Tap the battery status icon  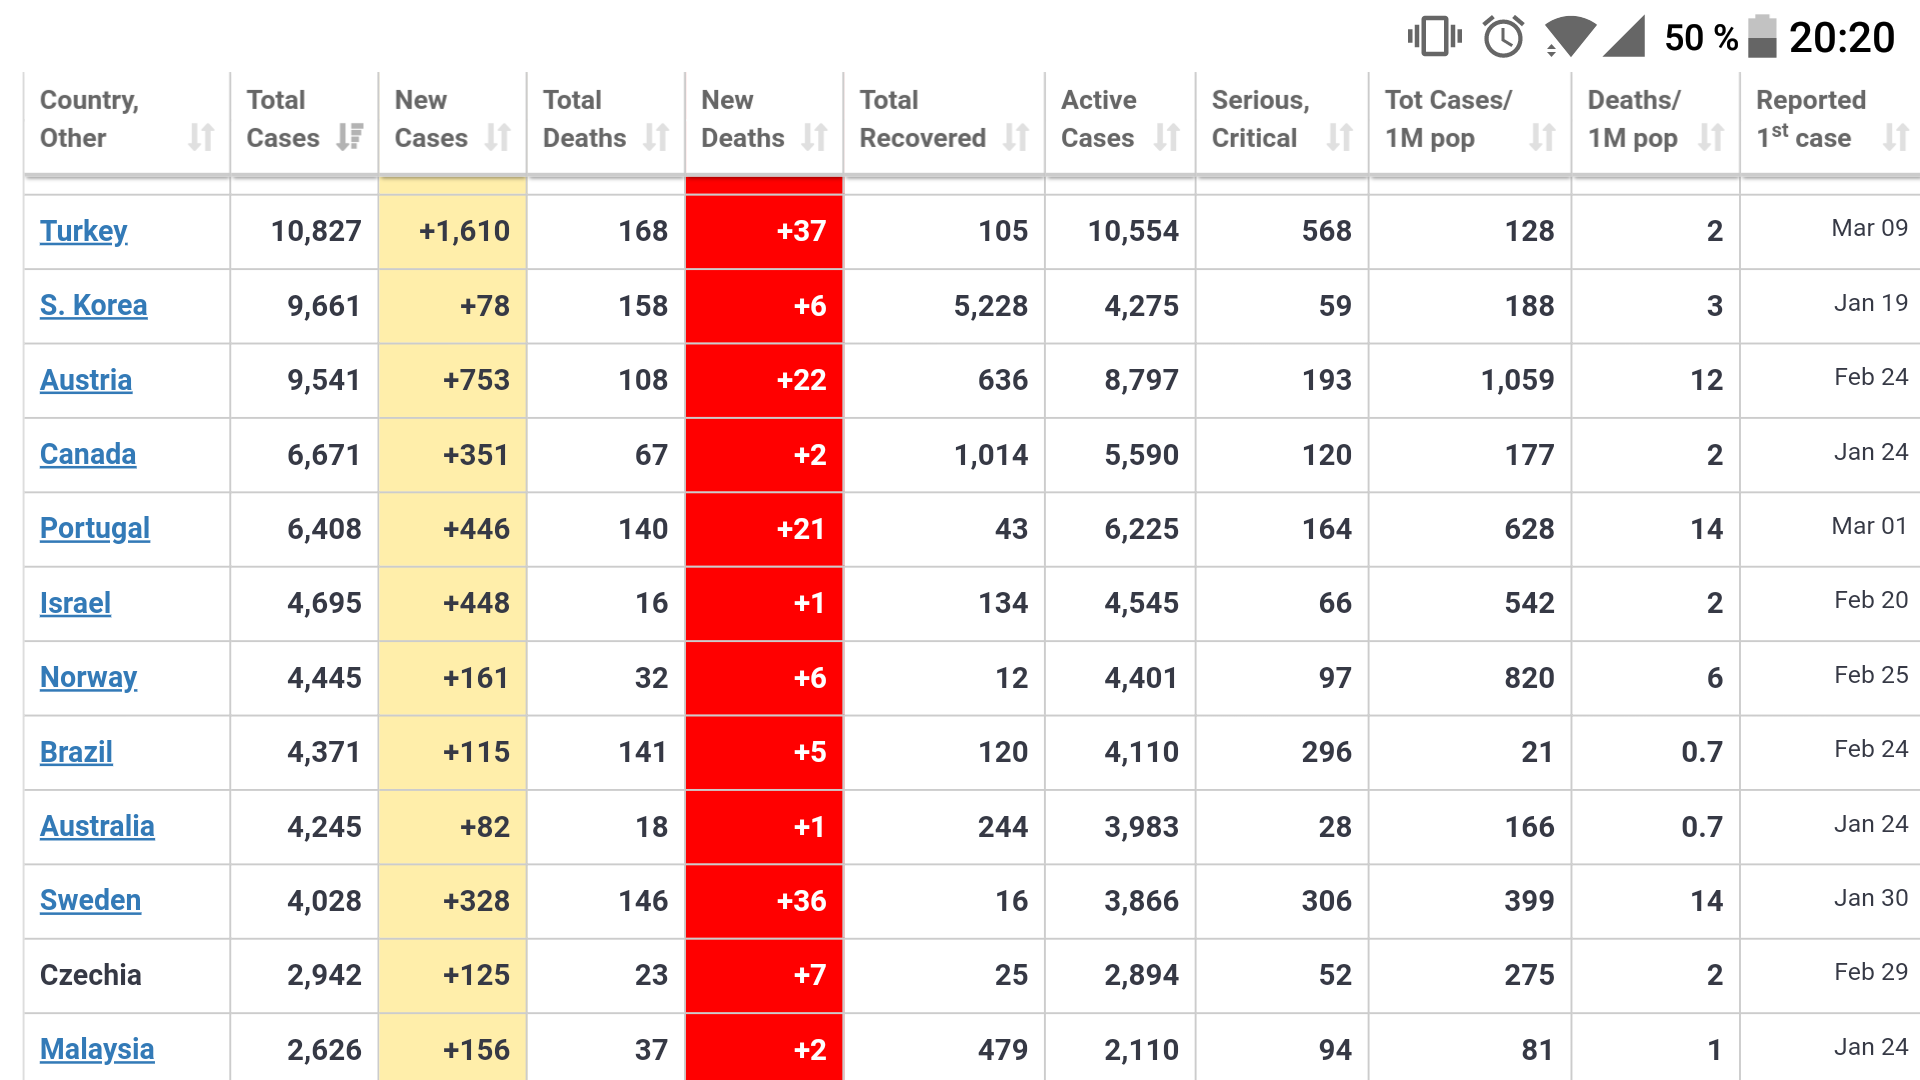click(1762, 37)
